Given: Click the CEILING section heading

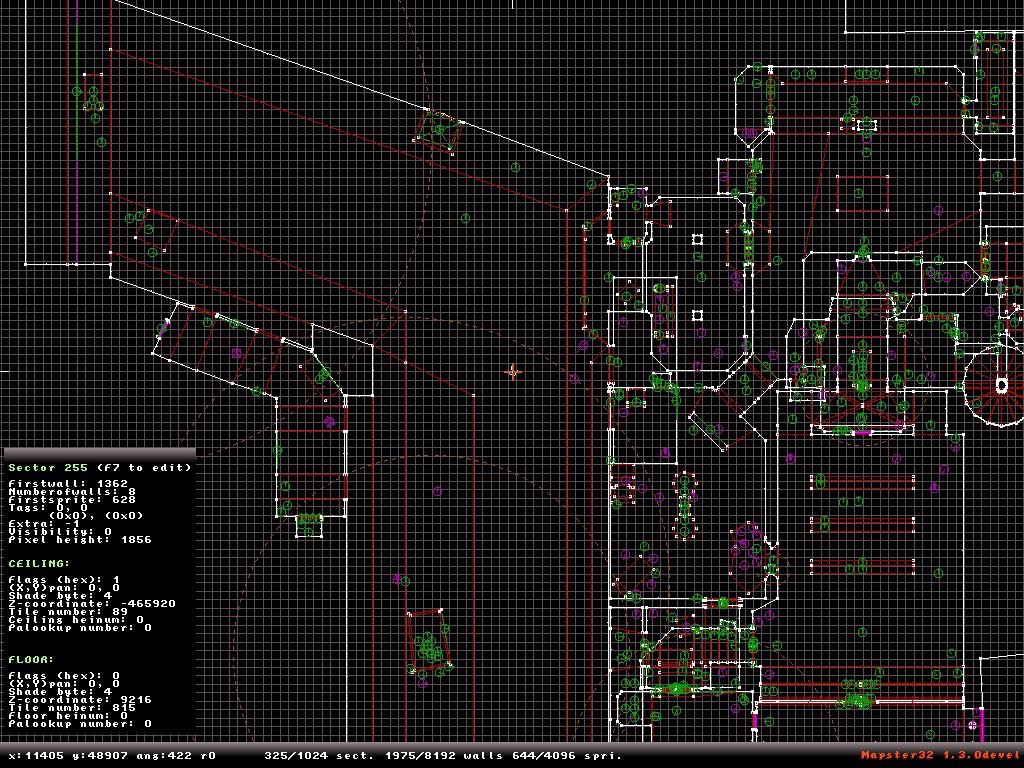Looking at the screenshot, I should pos(39,564).
